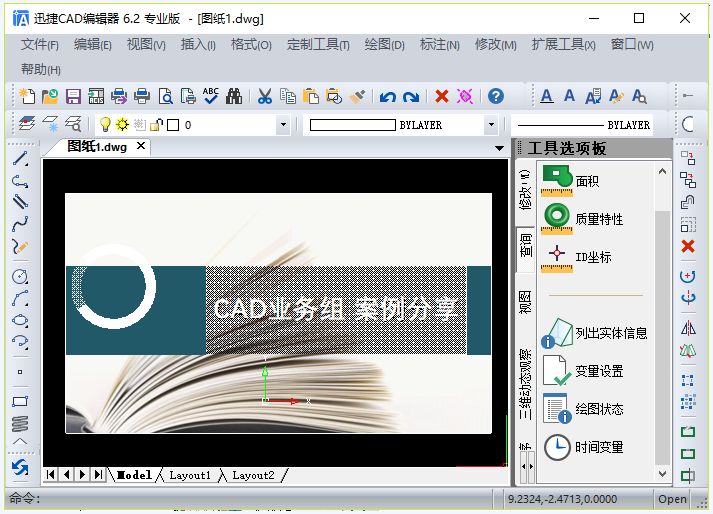
Task: Open the Find binoculars tool
Action: coord(234,96)
